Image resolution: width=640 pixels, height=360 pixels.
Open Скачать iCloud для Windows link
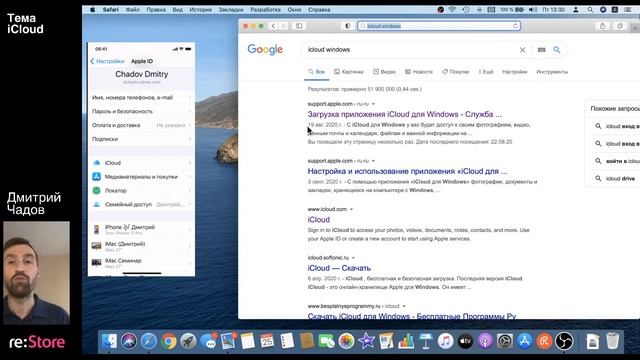412,316
